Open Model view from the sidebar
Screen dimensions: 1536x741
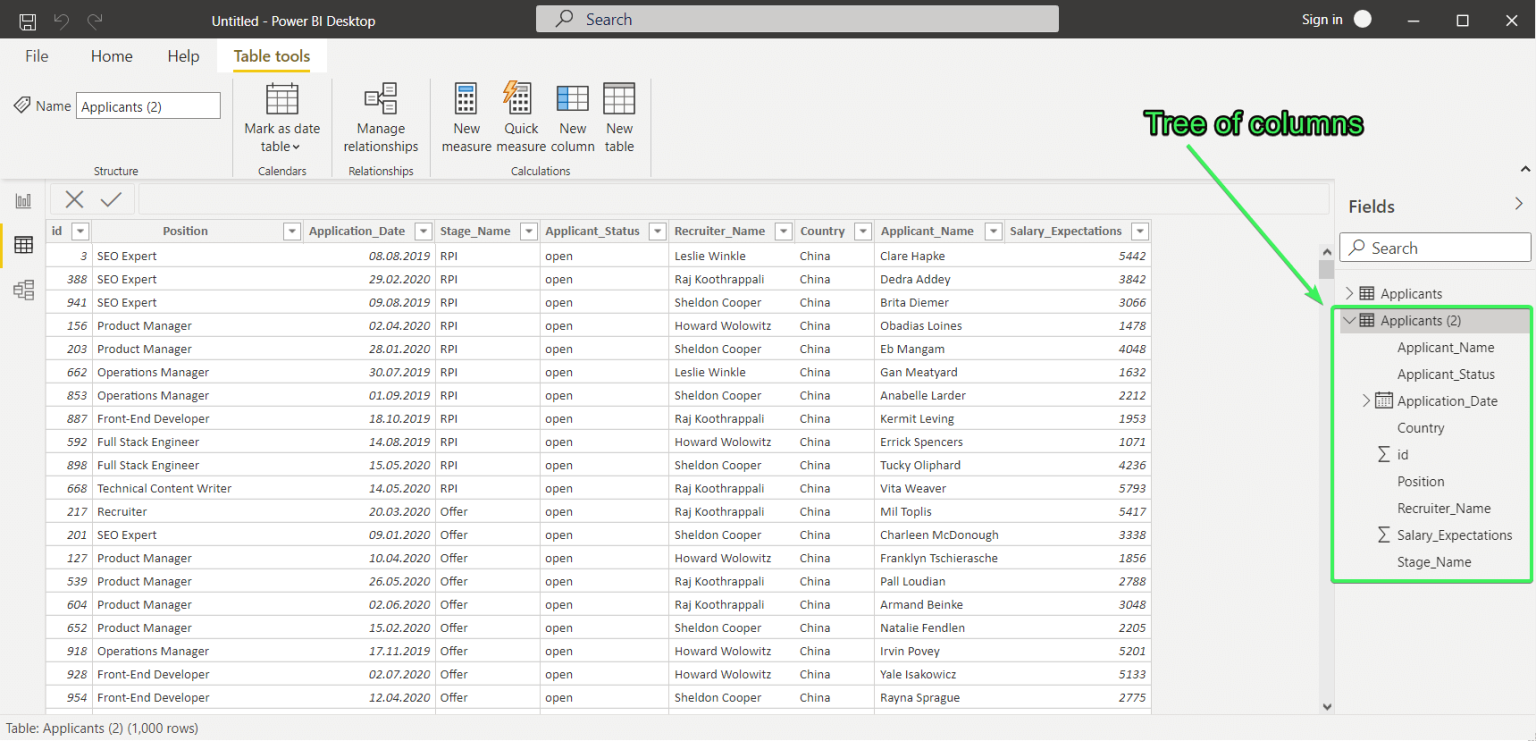(22, 290)
